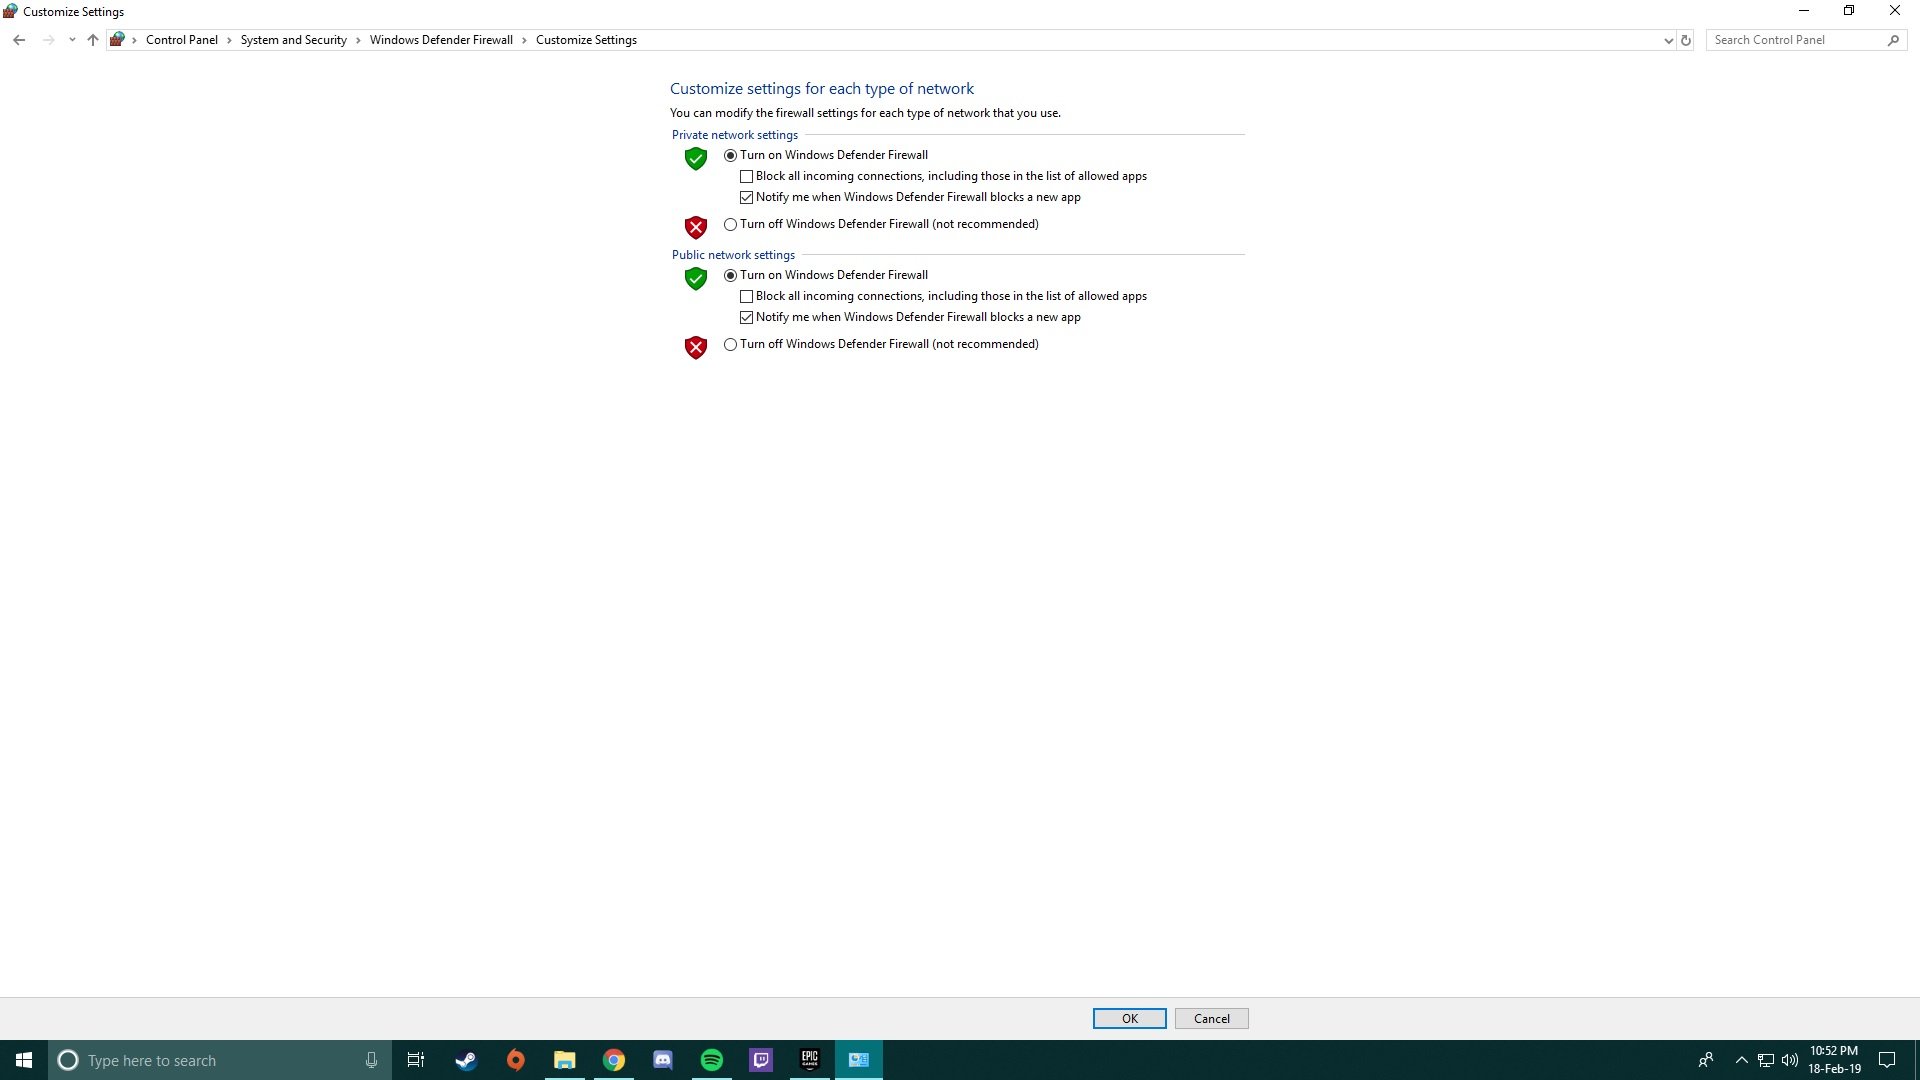This screenshot has height=1080, width=1920.
Task: Check Block all incoming connections for public network
Action: [x=746, y=296]
